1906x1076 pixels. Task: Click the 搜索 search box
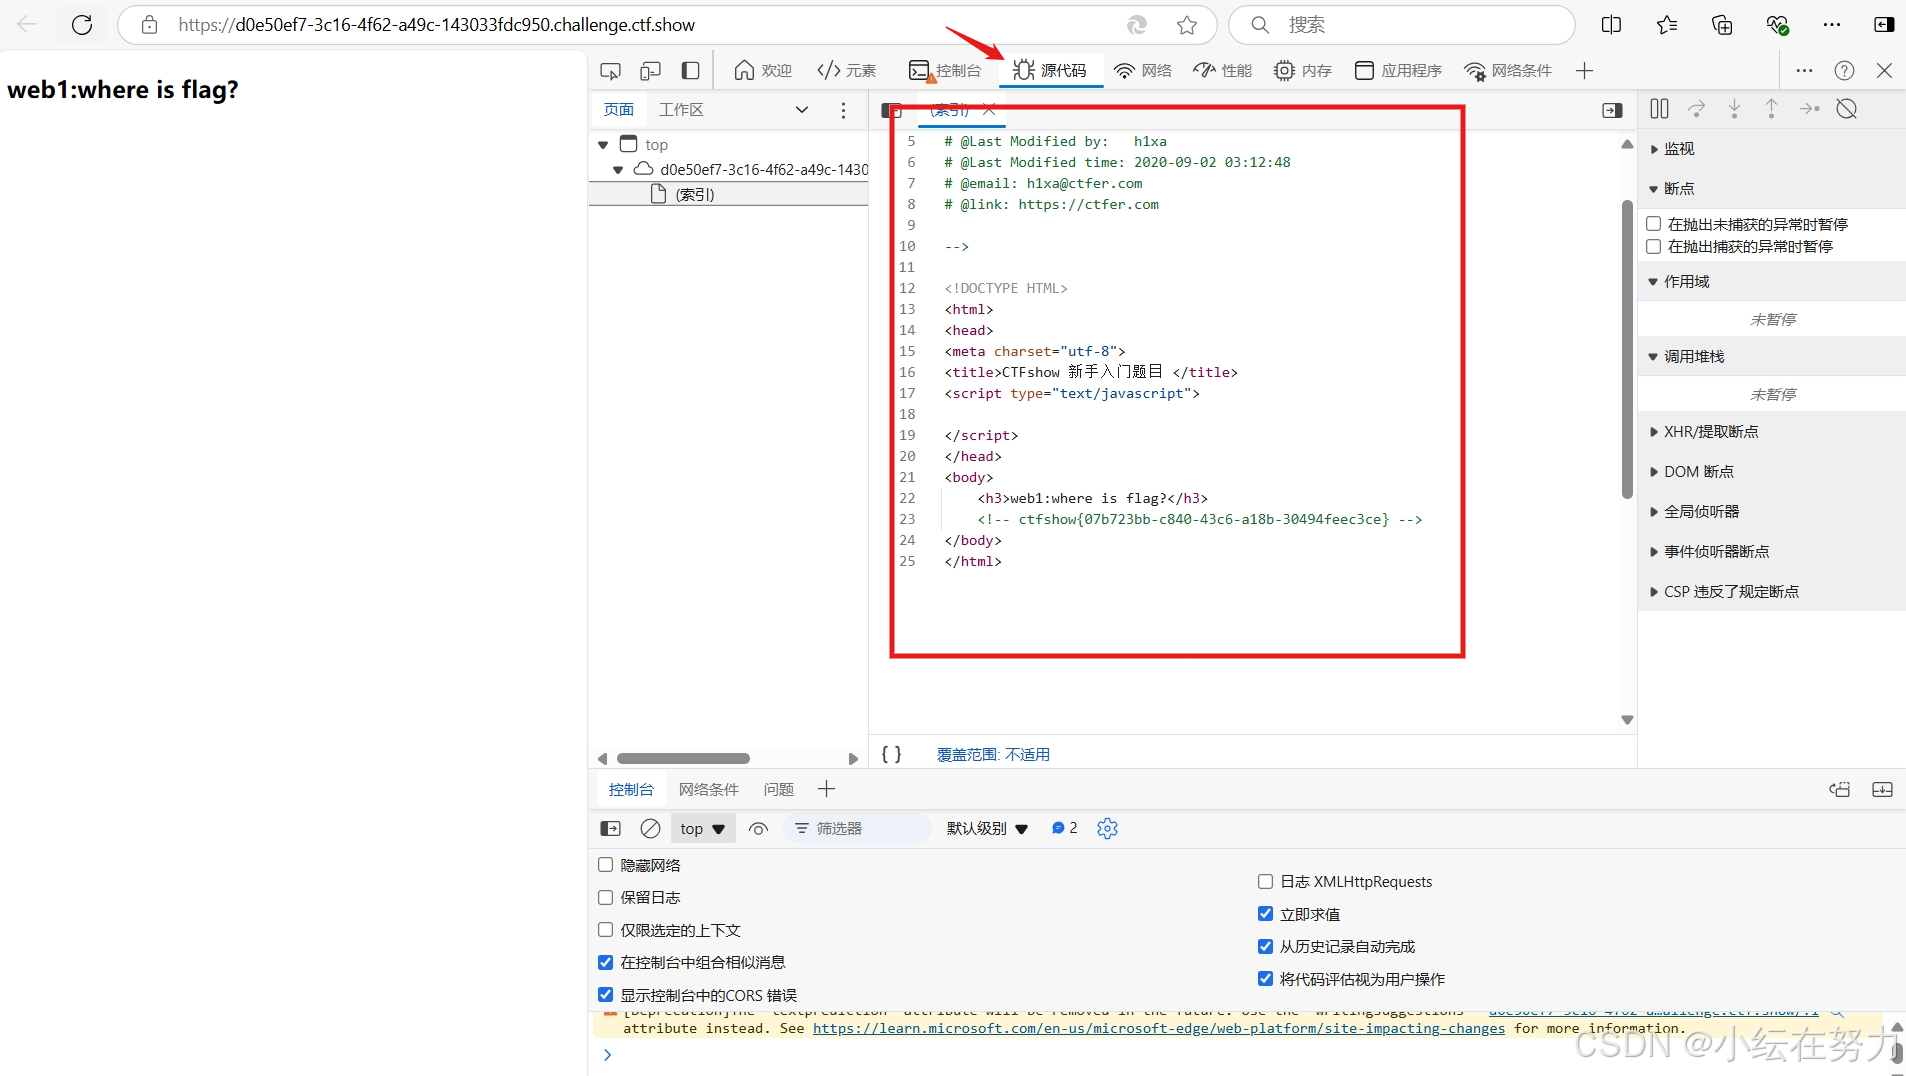1402,25
